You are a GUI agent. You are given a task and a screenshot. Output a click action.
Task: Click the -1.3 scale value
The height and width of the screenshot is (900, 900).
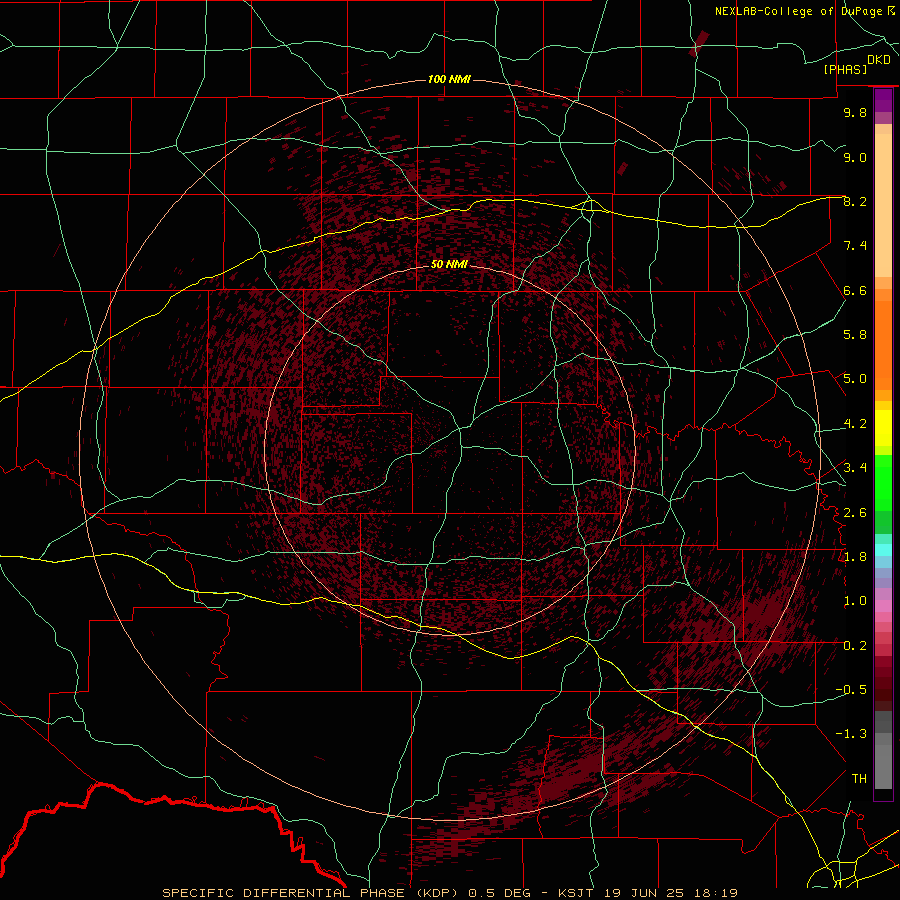tap(851, 734)
